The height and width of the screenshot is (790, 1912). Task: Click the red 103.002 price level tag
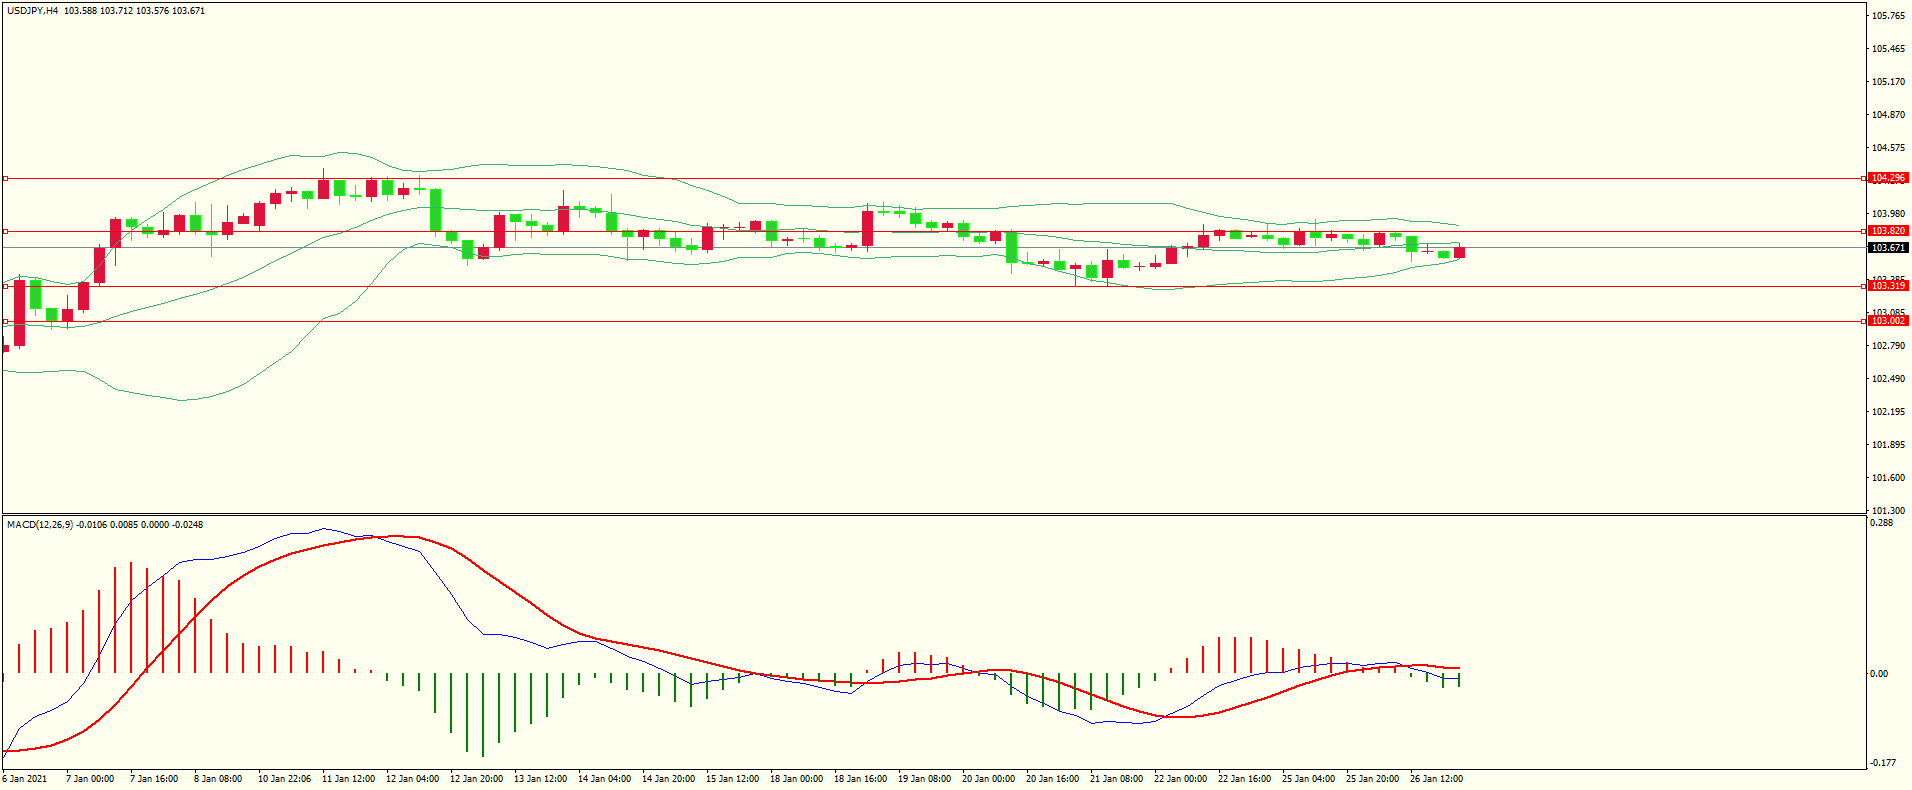tap(1888, 321)
